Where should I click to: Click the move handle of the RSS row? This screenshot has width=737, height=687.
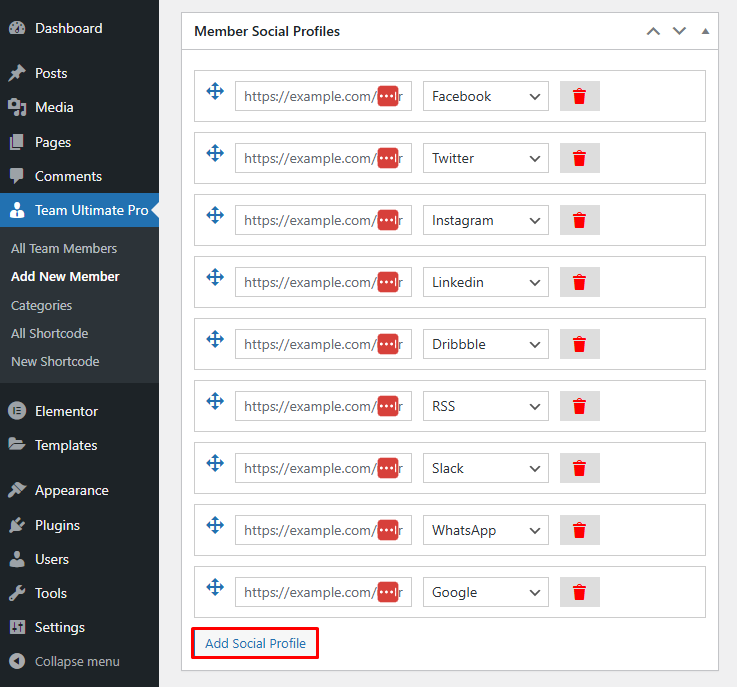click(214, 402)
